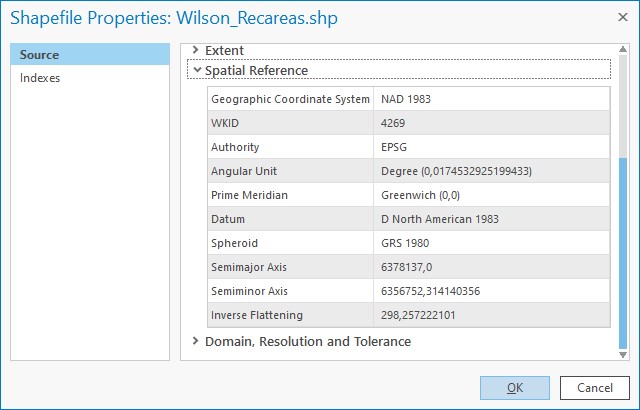This screenshot has height=410, width=640.
Task: Expand Domain, Resolution and Tolerance section
Action: pos(196,341)
